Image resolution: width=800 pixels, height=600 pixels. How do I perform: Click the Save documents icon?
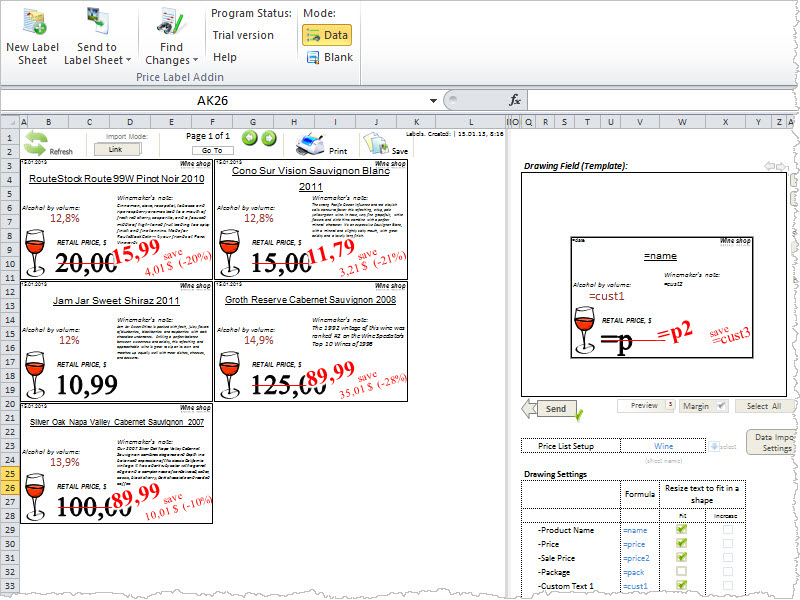[376, 144]
